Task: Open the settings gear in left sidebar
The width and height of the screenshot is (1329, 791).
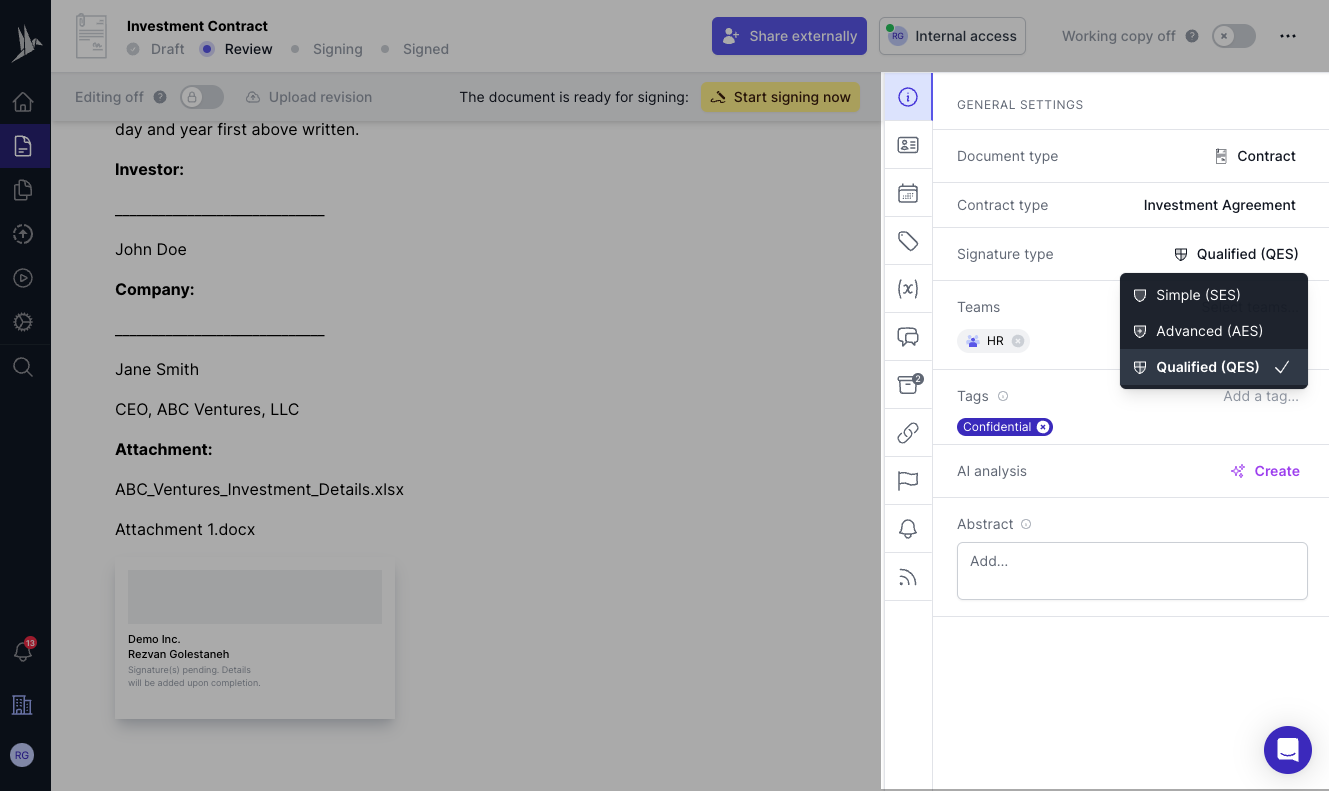Action: click(23, 322)
